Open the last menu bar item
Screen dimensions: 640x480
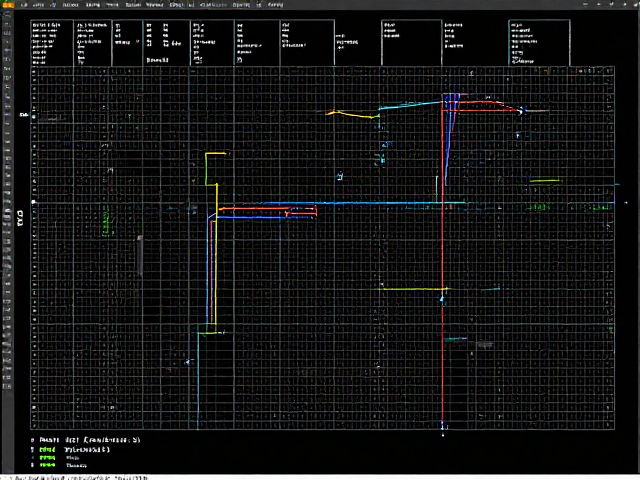click(x=276, y=5)
